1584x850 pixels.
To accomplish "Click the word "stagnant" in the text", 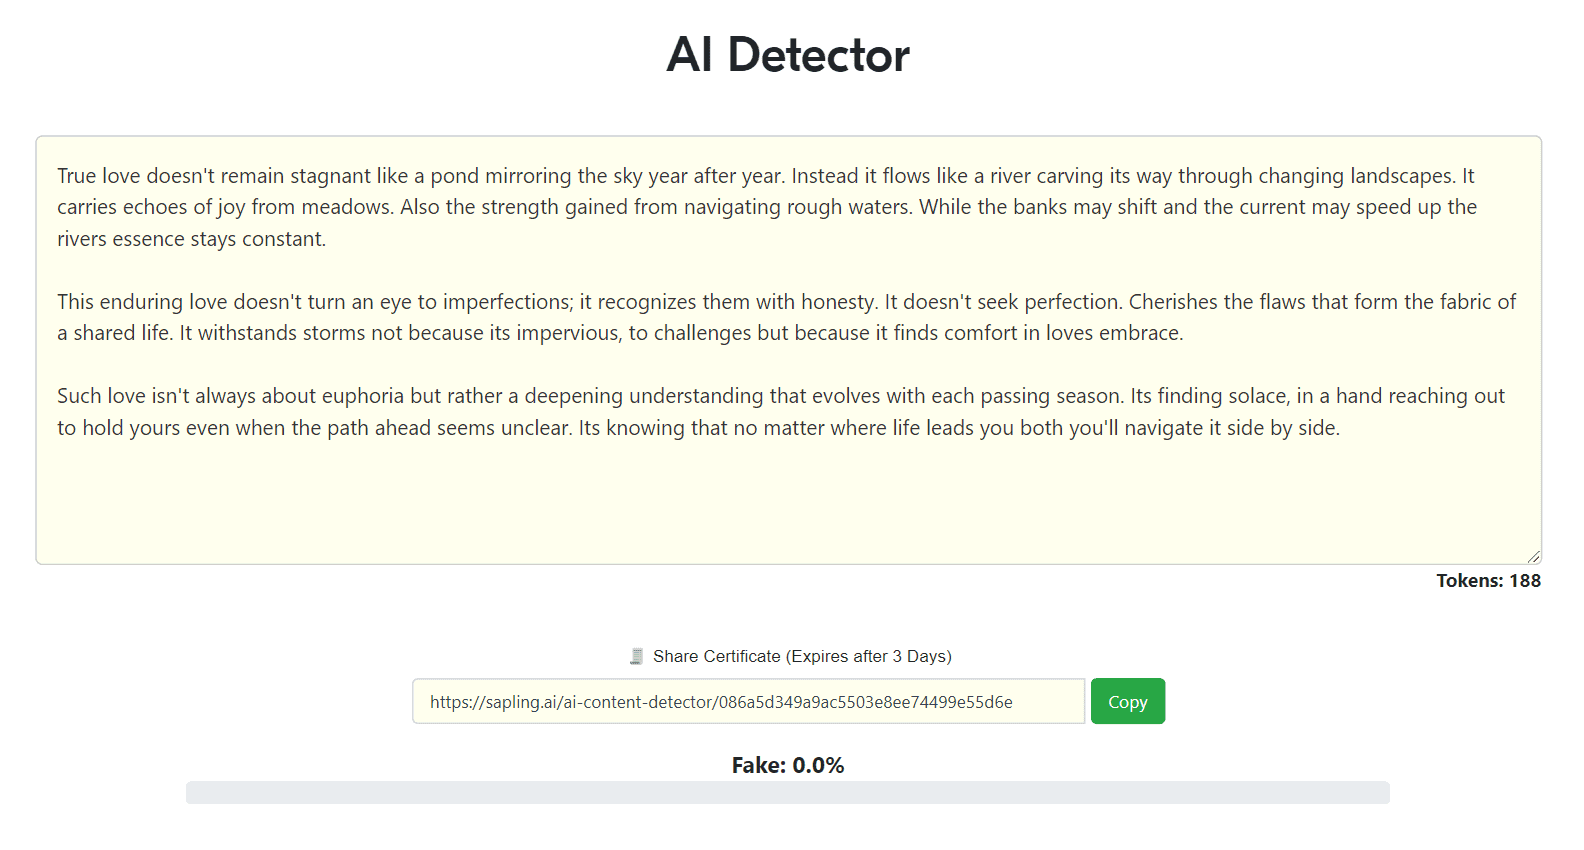I will [330, 176].
